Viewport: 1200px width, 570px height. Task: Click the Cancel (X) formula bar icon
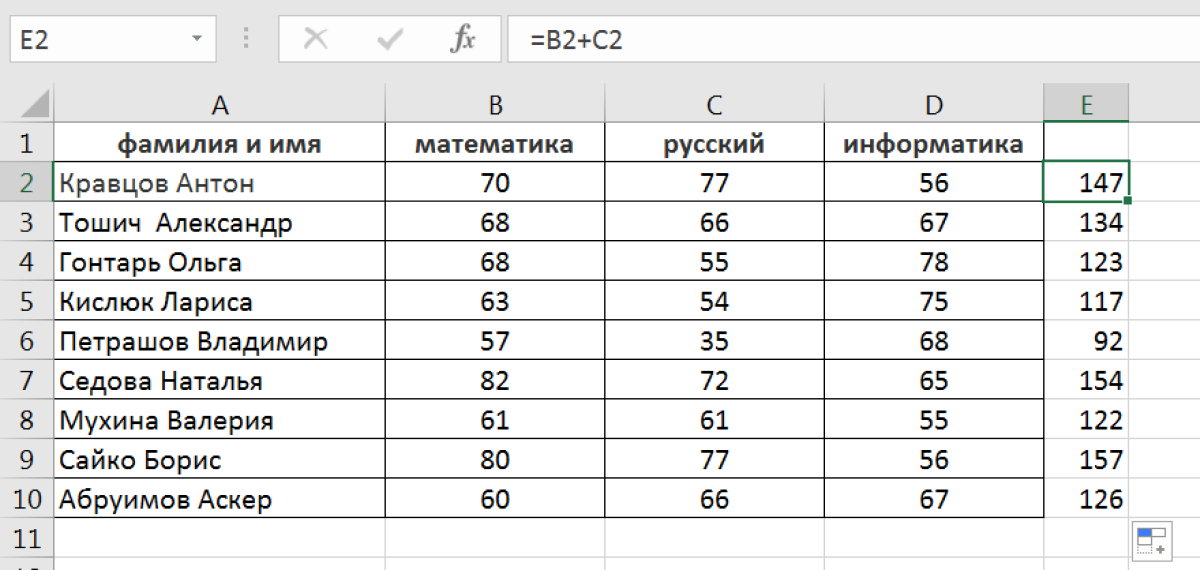[316, 39]
